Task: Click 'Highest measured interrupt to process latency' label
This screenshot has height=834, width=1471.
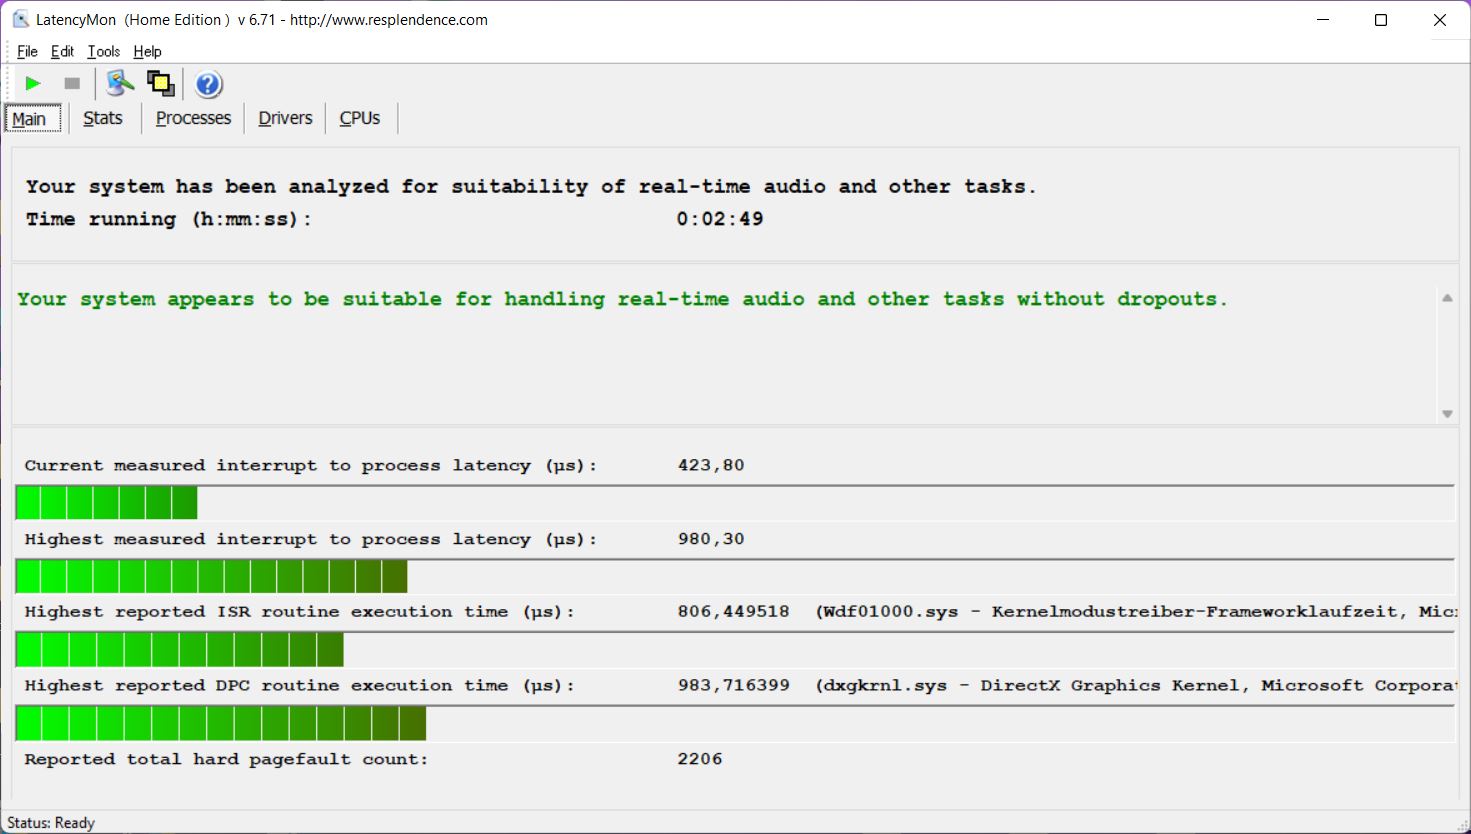Action: (311, 540)
